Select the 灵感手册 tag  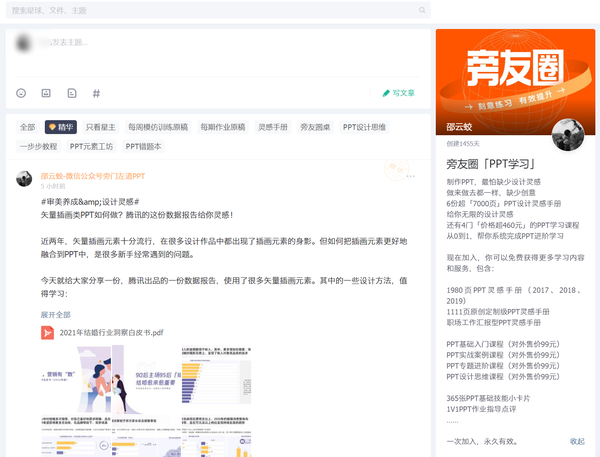tap(273, 127)
